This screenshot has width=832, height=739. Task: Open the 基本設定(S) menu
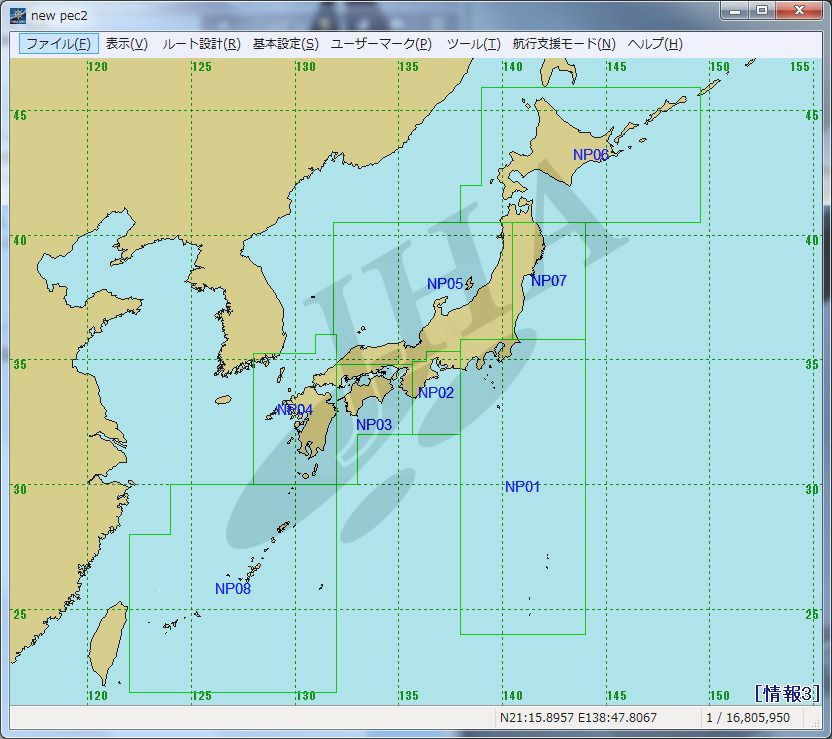[285, 44]
